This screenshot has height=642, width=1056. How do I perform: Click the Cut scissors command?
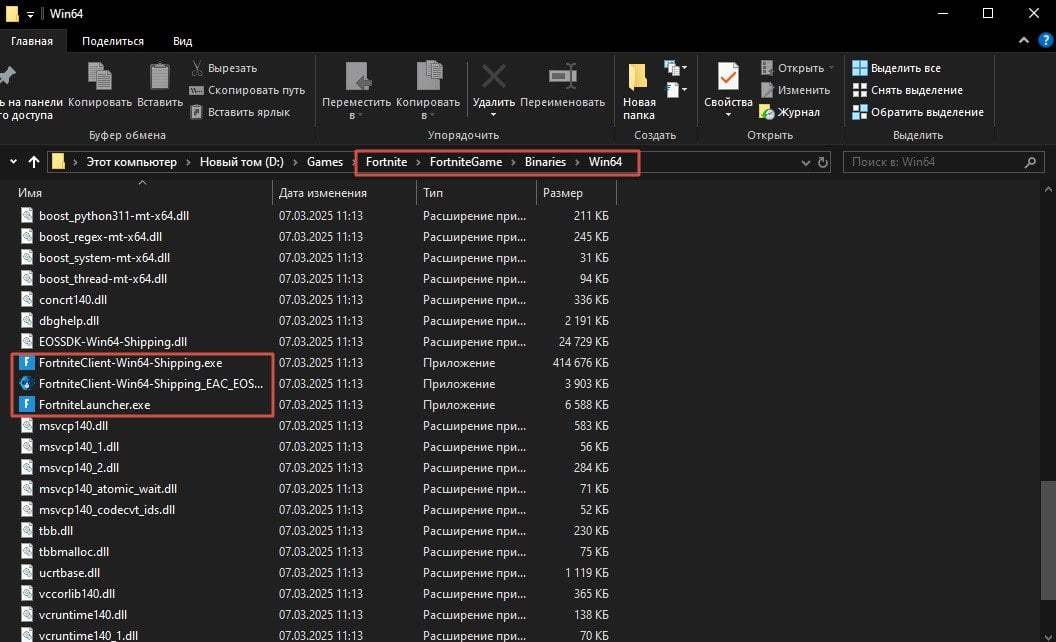pyautogui.click(x=224, y=68)
